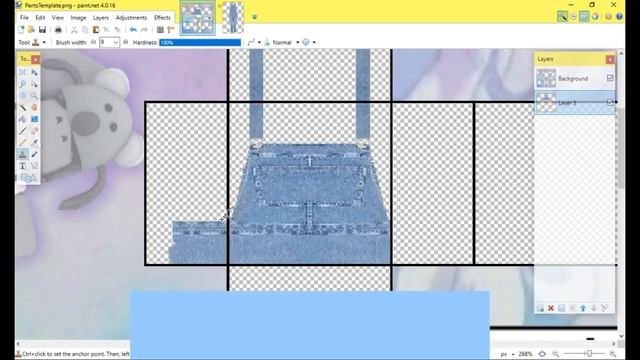Select the Ellipse Select tool
The image size is (640, 360).
[22, 96]
